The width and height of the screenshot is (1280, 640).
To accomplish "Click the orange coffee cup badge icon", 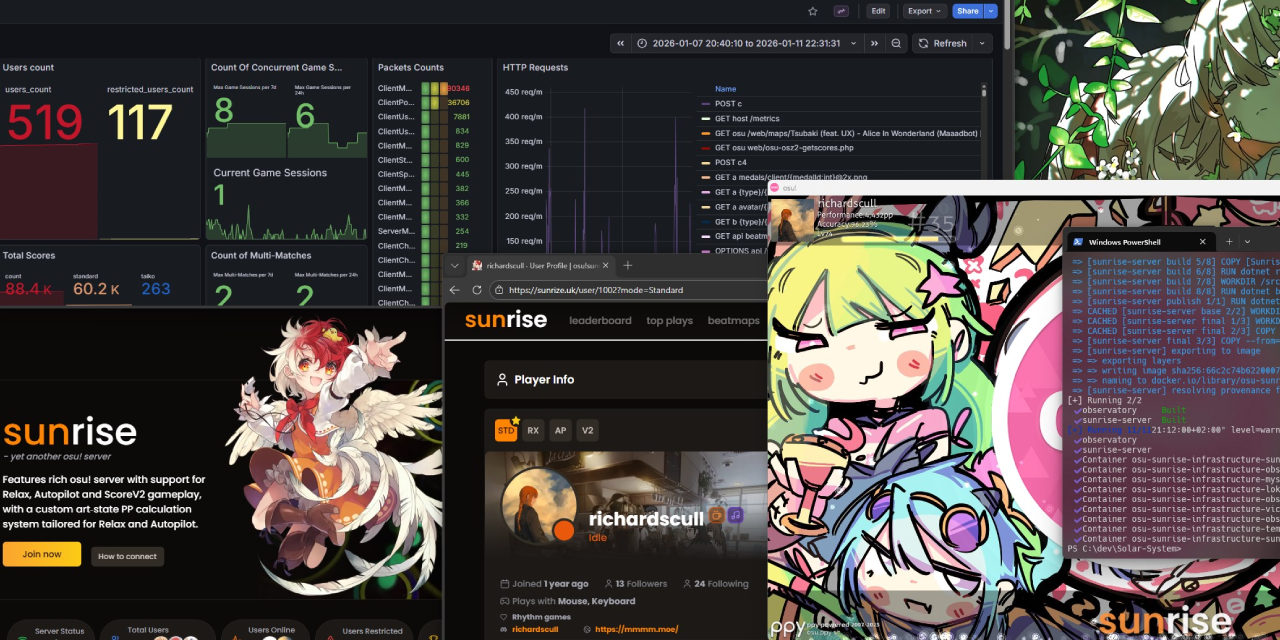I will click(715, 515).
